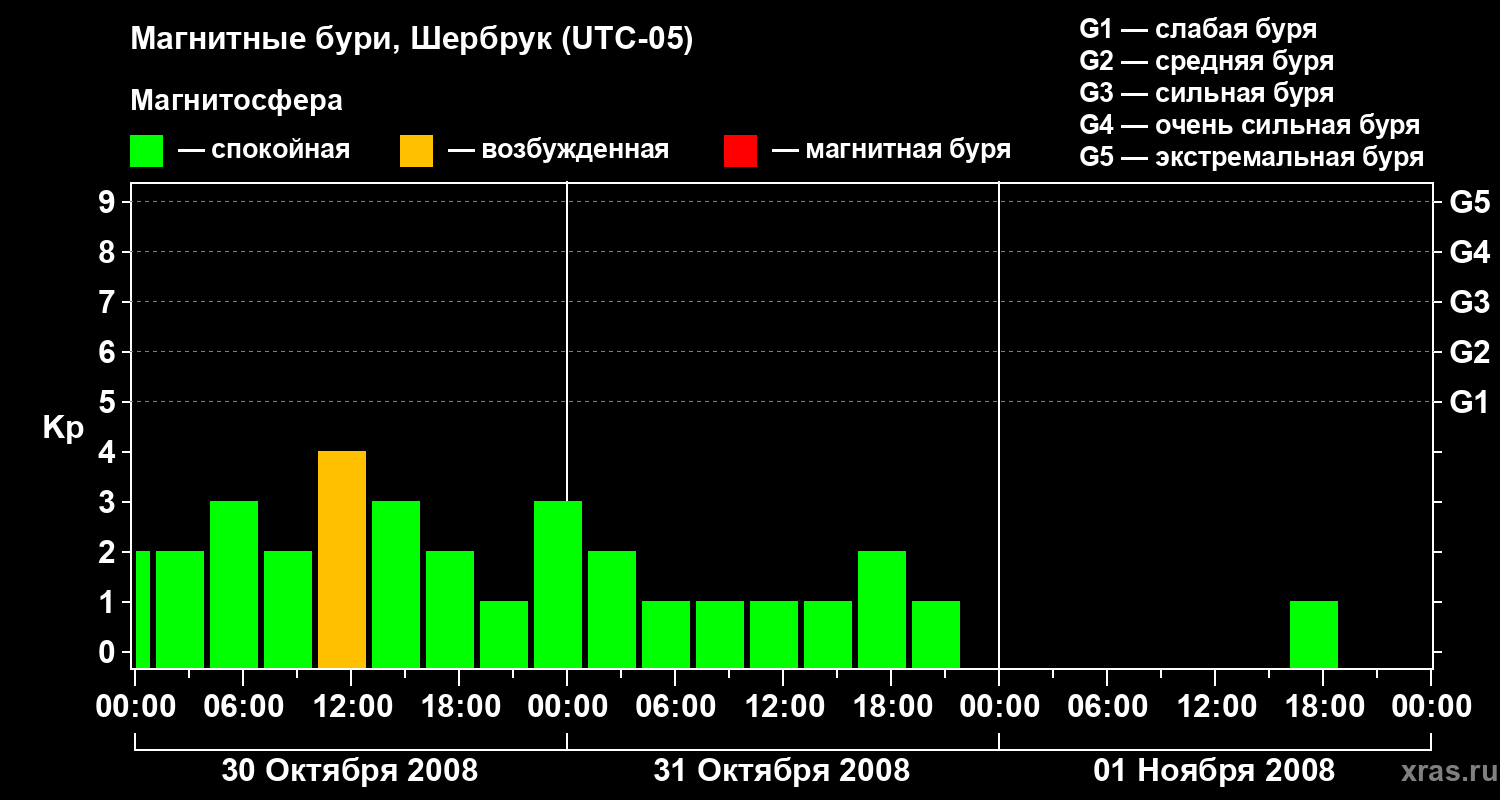The image size is (1500, 800).
Task: Click the 'G1' label on the right axis
Action: (1470, 402)
